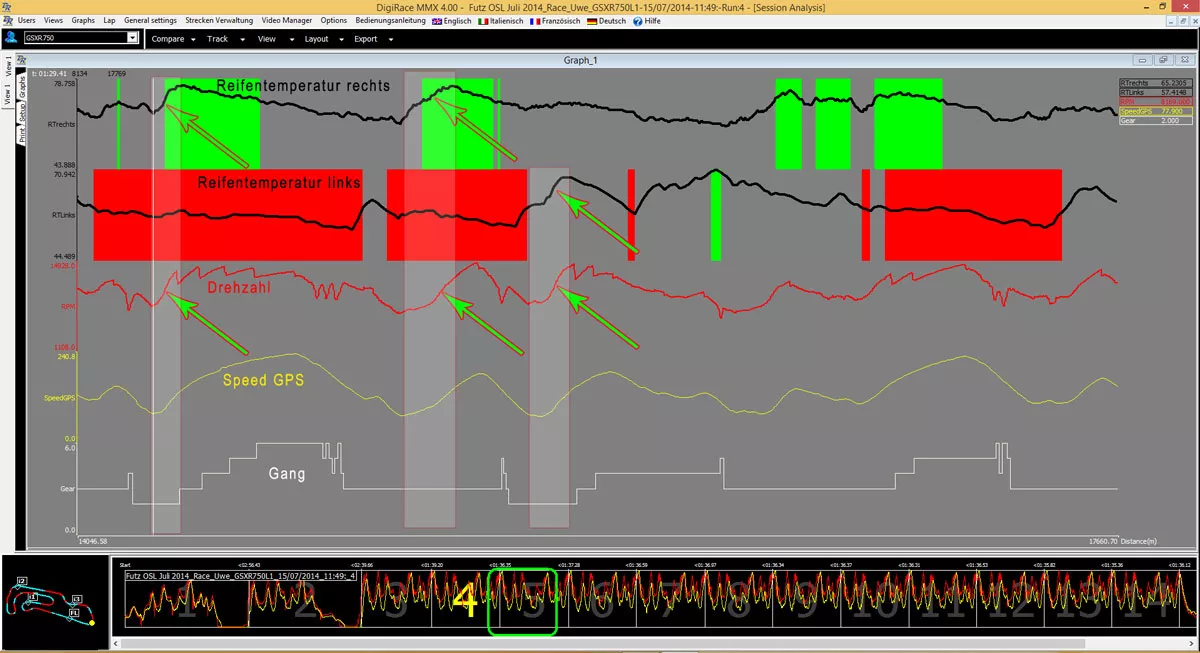Expand the Export dropdown
This screenshot has height=653, width=1200.
pyautogui.click(x=373, y=39)
